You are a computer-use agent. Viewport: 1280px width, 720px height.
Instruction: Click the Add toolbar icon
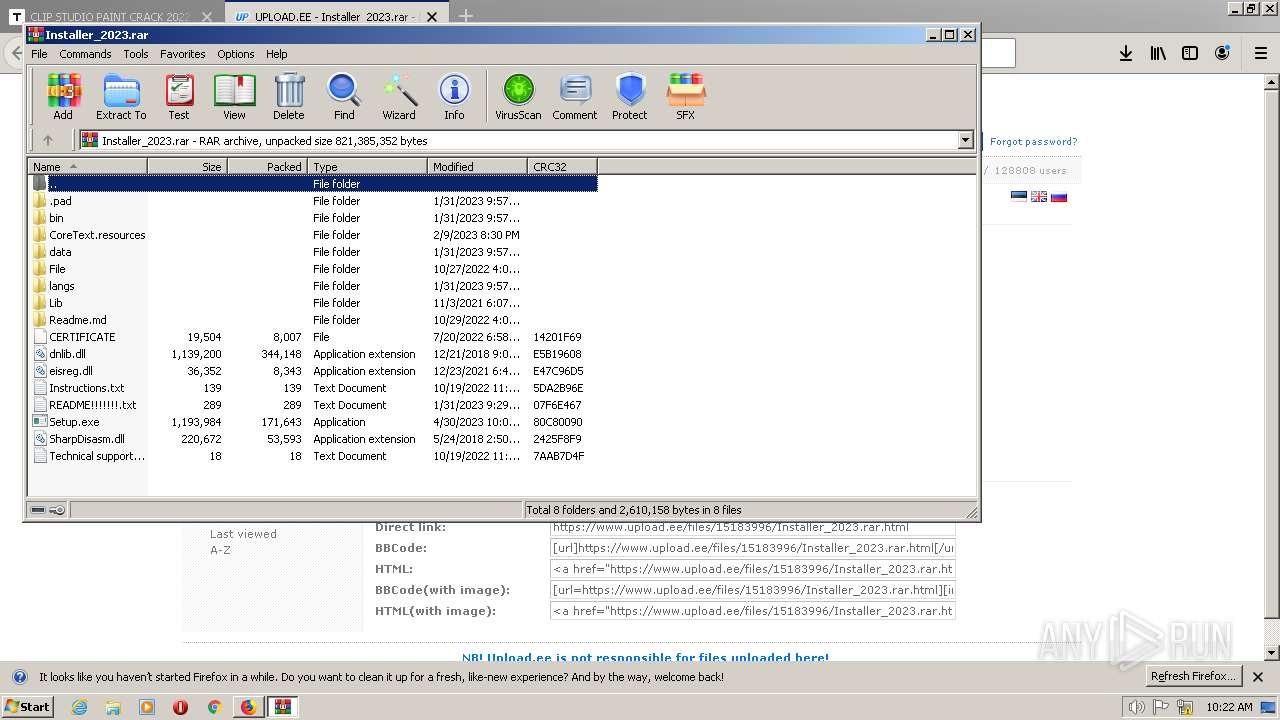coord(63,97)
